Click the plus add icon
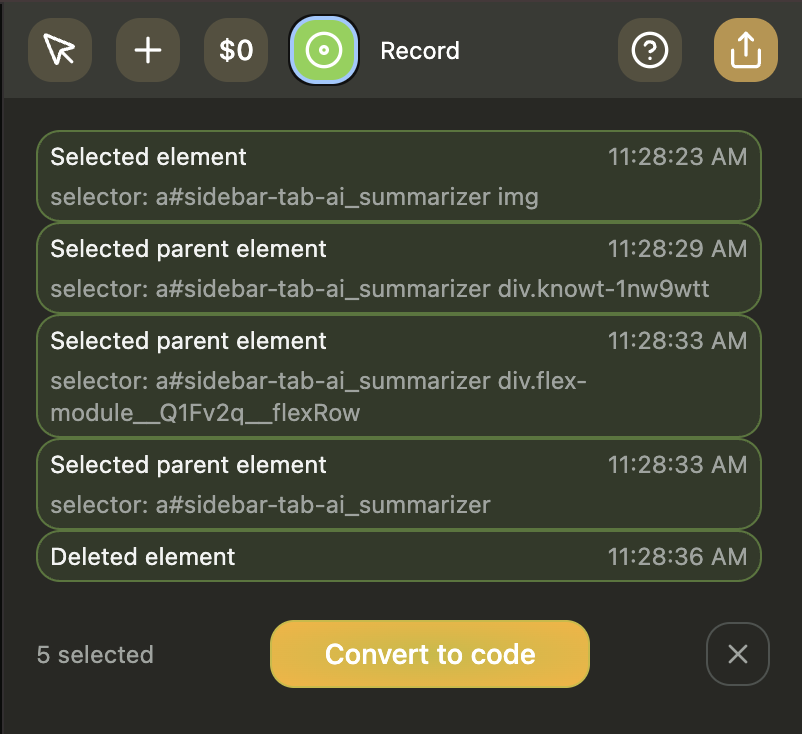Viewport: 802px width, 734px height. point(148,50)
